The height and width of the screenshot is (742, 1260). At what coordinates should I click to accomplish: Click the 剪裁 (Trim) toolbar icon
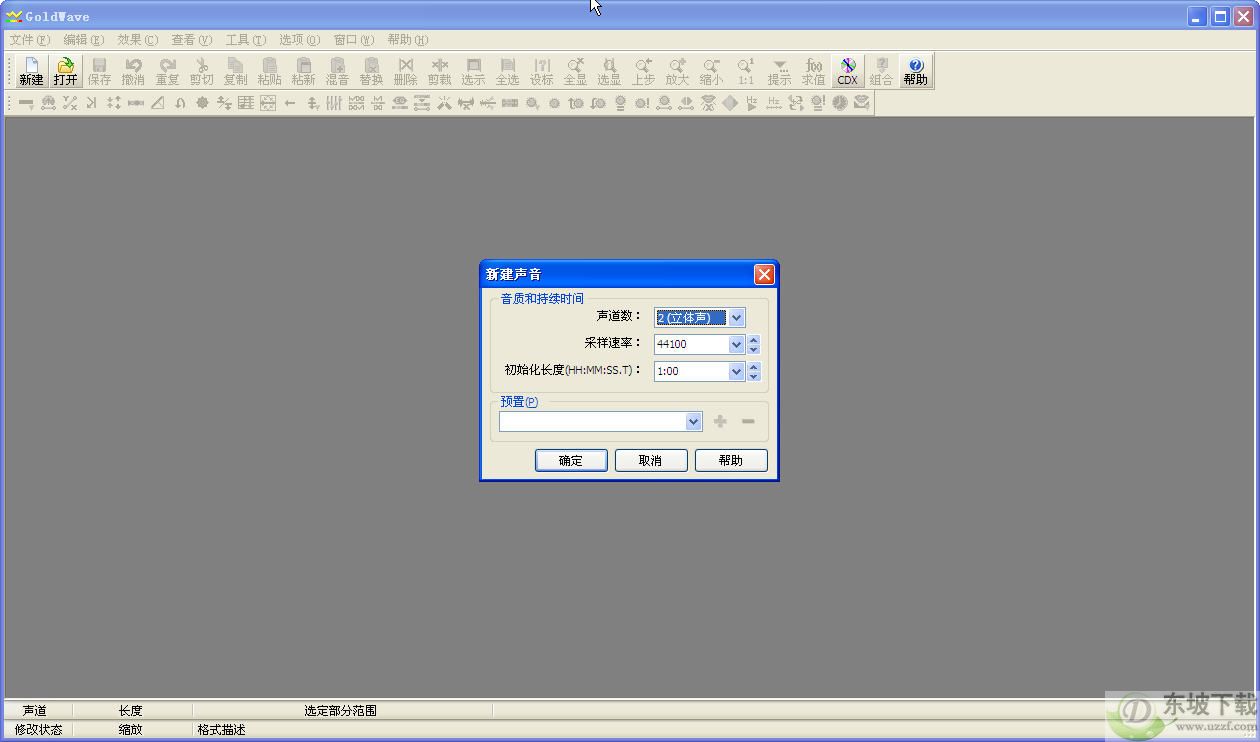point(440,71)
